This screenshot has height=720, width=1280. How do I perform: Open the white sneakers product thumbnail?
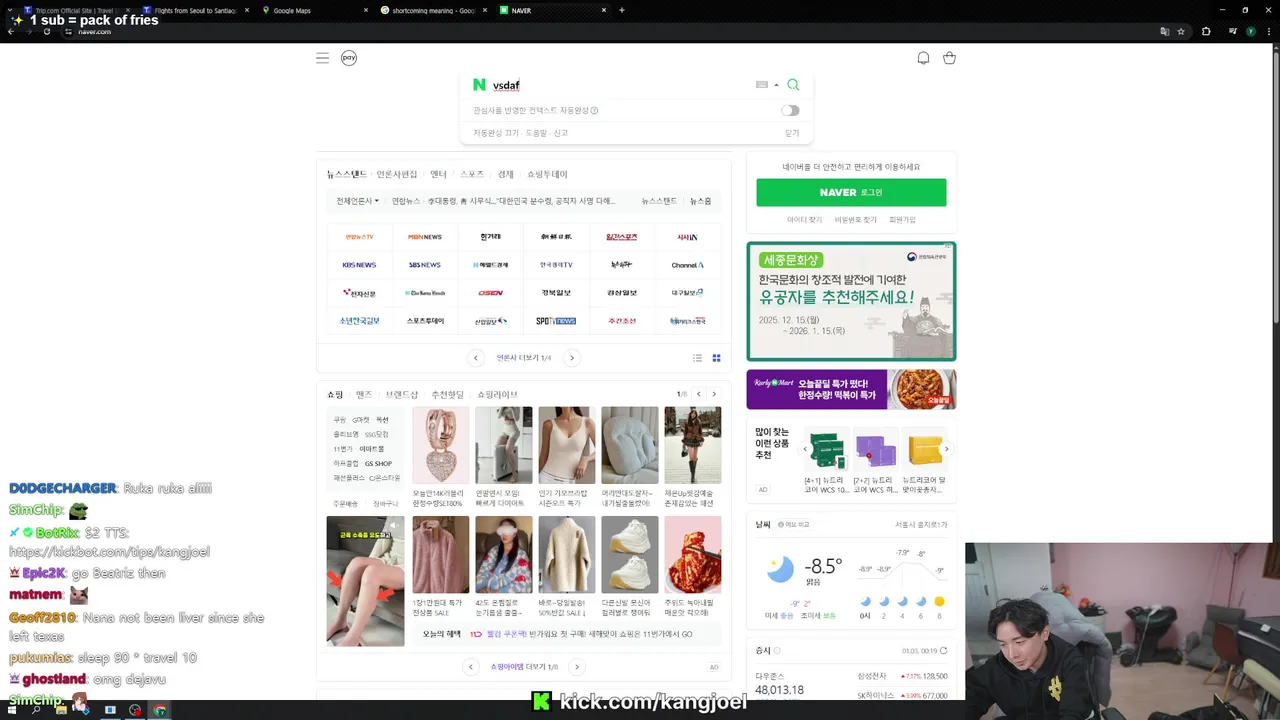[629, 555]
